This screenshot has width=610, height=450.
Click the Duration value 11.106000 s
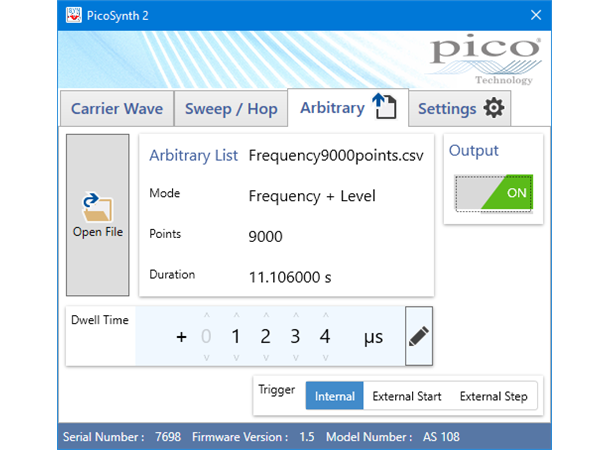pyautogui.click(x=290, y=277)
